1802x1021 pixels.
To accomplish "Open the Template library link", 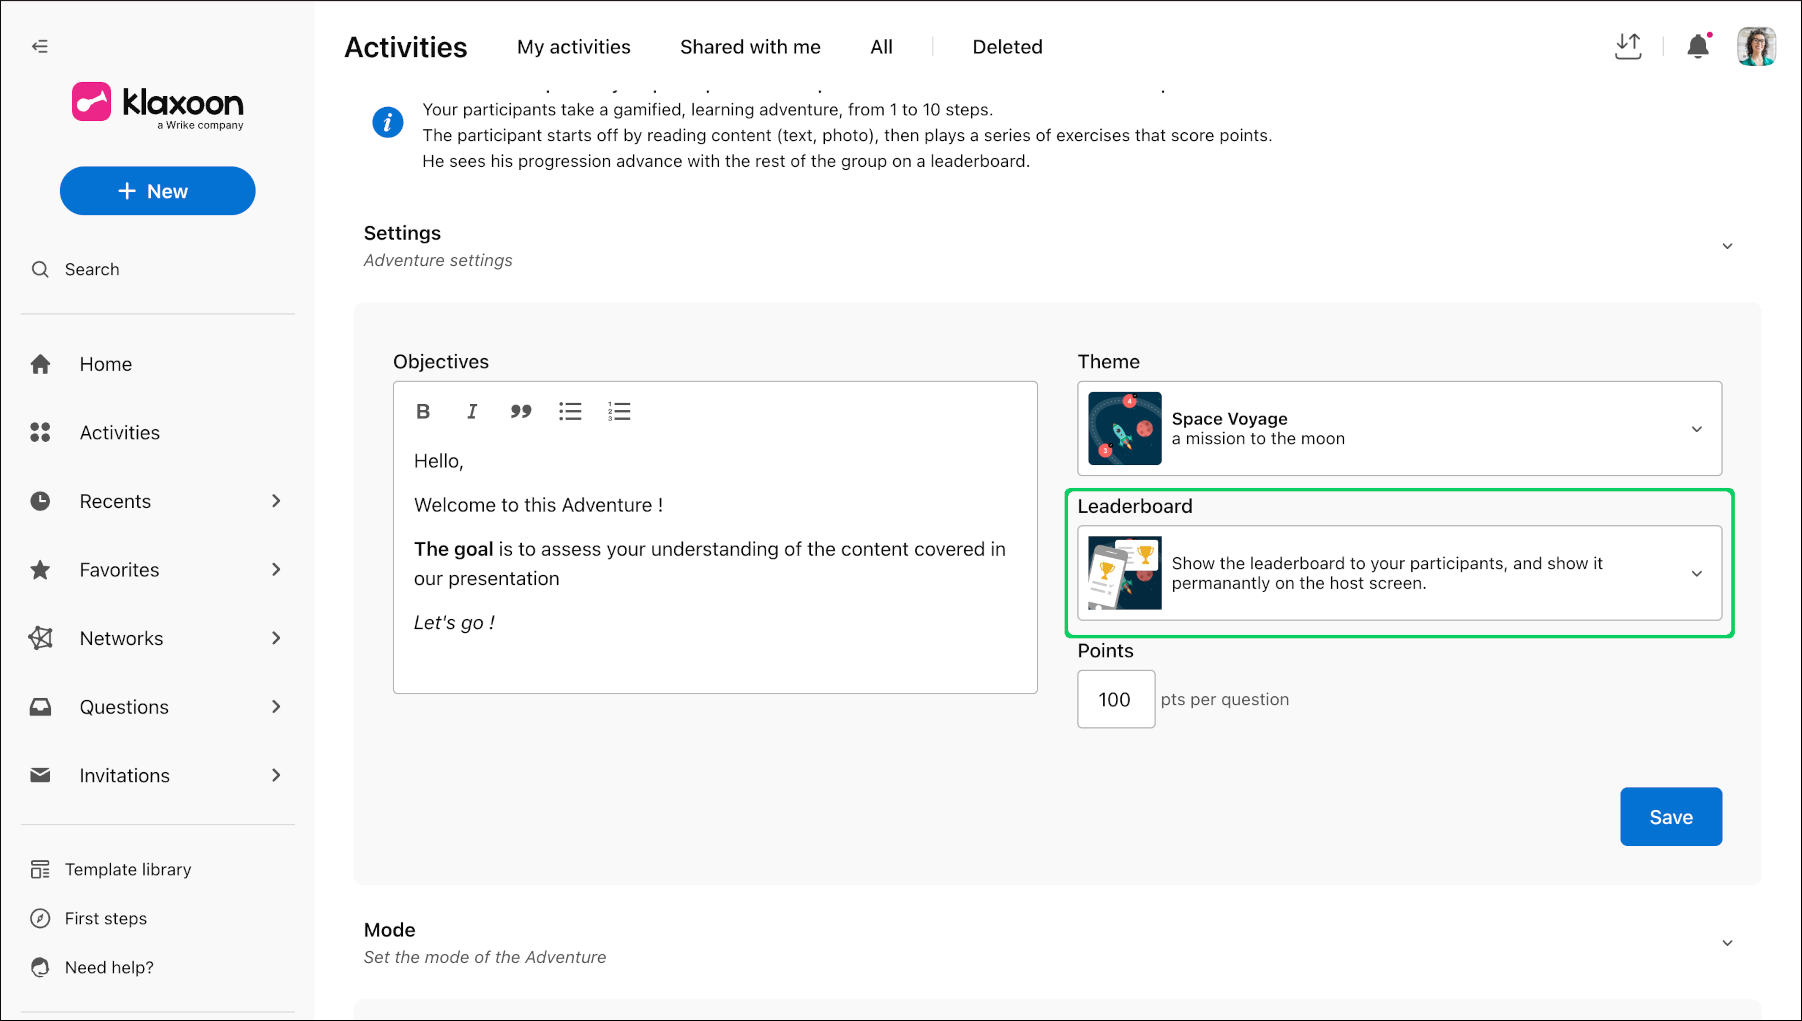I will coord(127,870).
